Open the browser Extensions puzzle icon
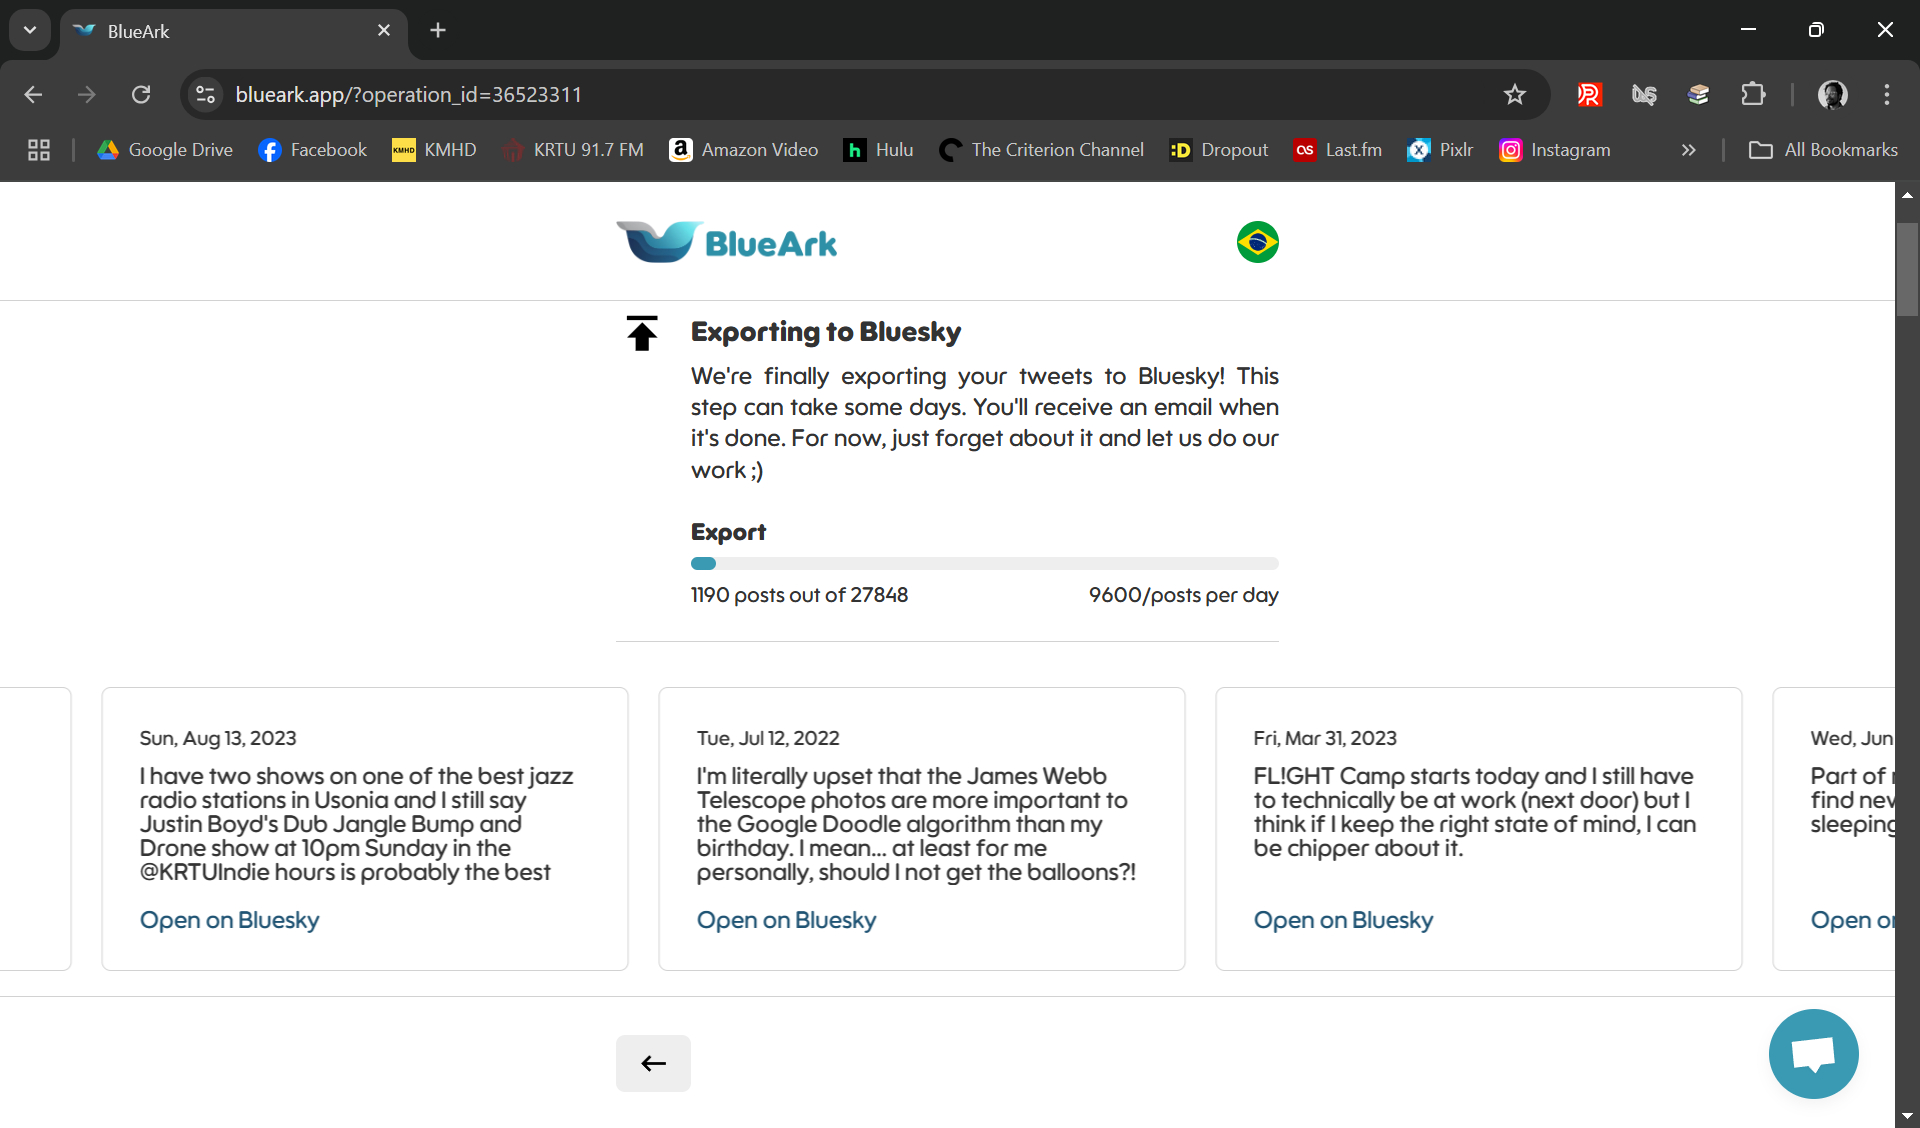Screen dimensions: 1920x1128 coord(1752,95)
